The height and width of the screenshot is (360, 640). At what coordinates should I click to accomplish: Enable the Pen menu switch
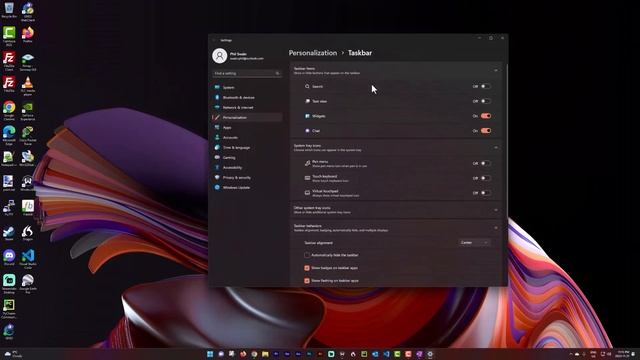[x=485, y=163]
